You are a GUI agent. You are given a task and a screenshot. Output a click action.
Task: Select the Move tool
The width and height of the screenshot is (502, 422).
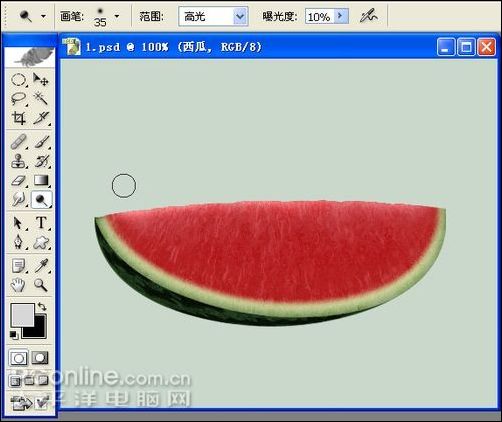tap(41, 80)
